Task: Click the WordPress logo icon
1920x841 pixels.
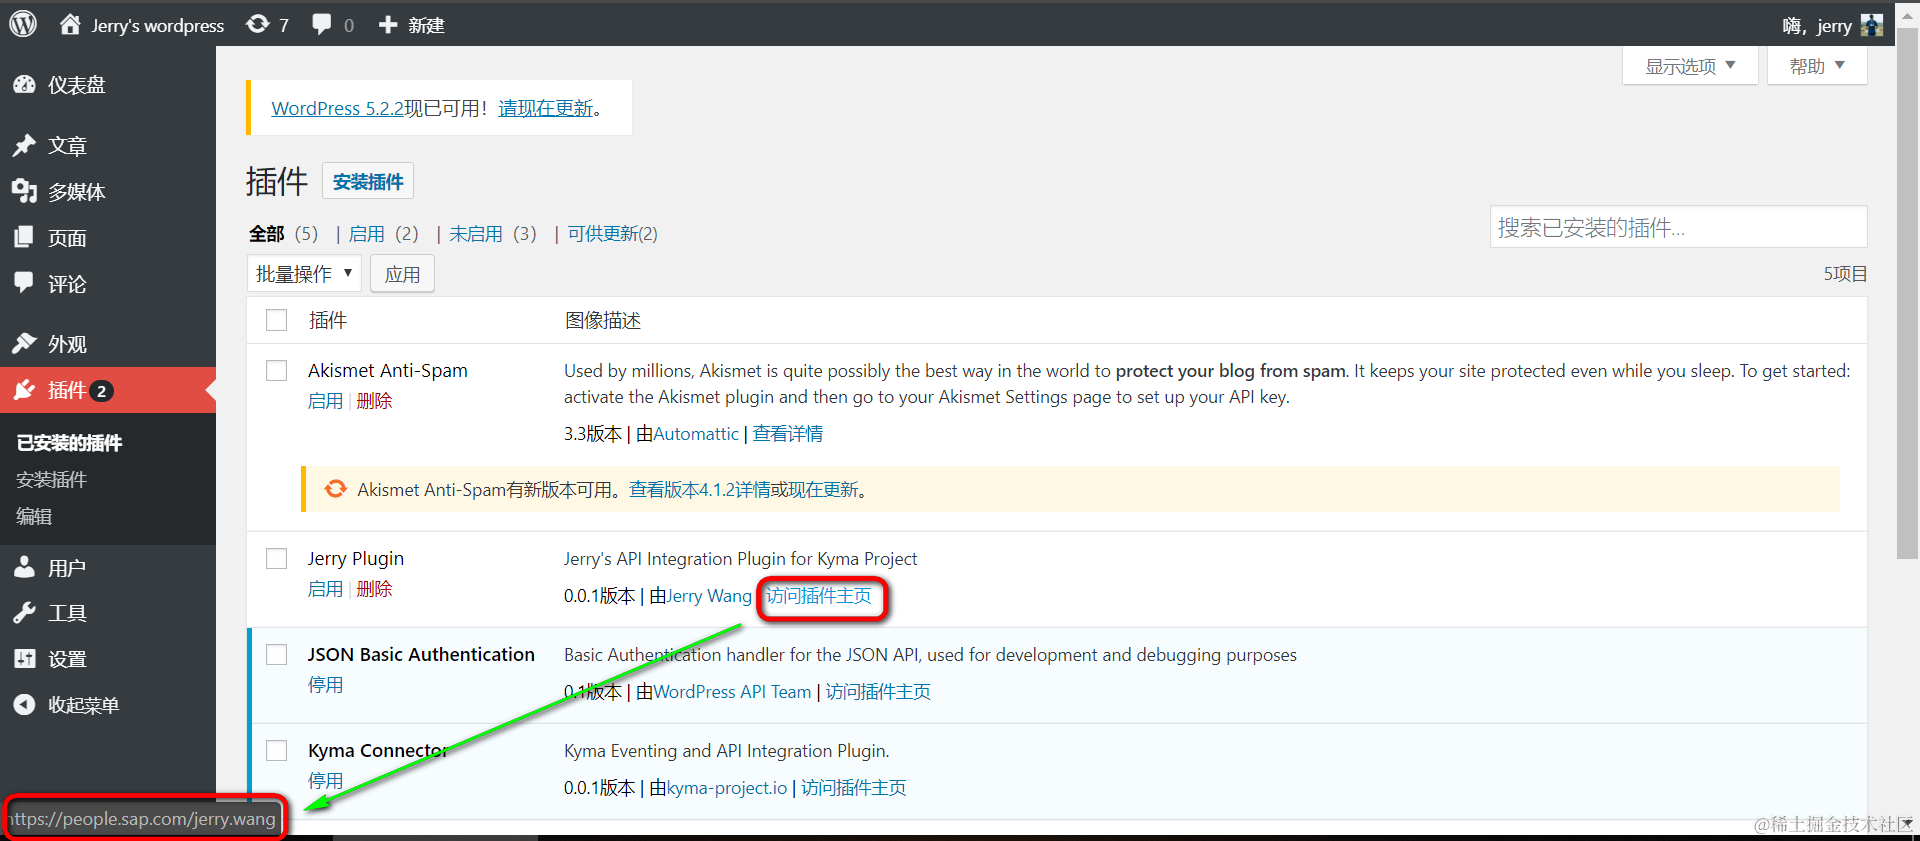Action: tap(23, 23)
